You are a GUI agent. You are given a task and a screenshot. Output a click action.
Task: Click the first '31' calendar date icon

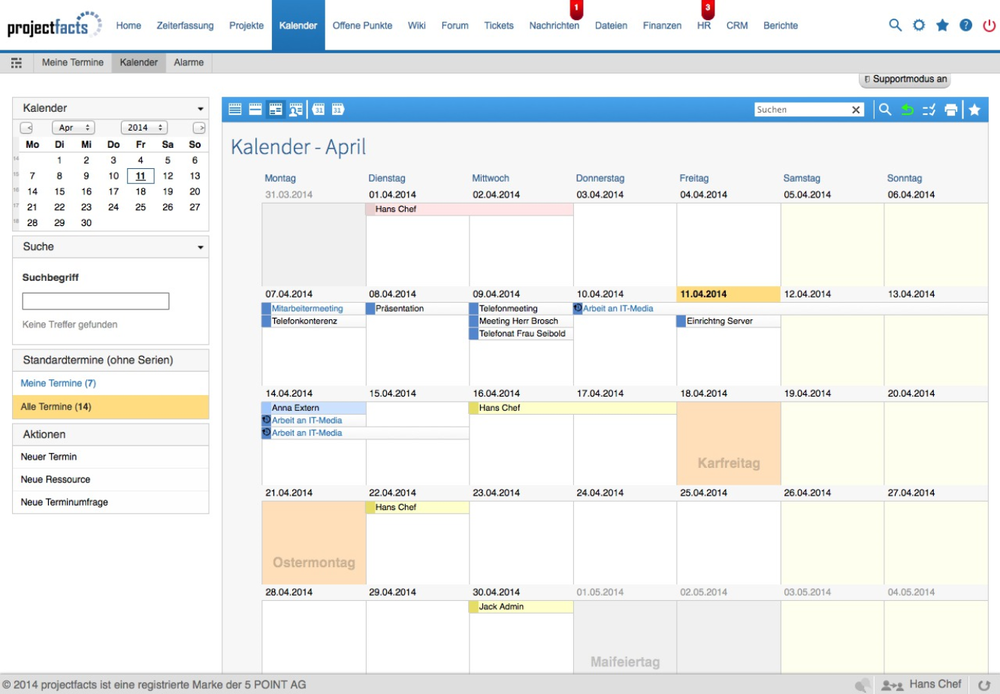coord(318,110)
